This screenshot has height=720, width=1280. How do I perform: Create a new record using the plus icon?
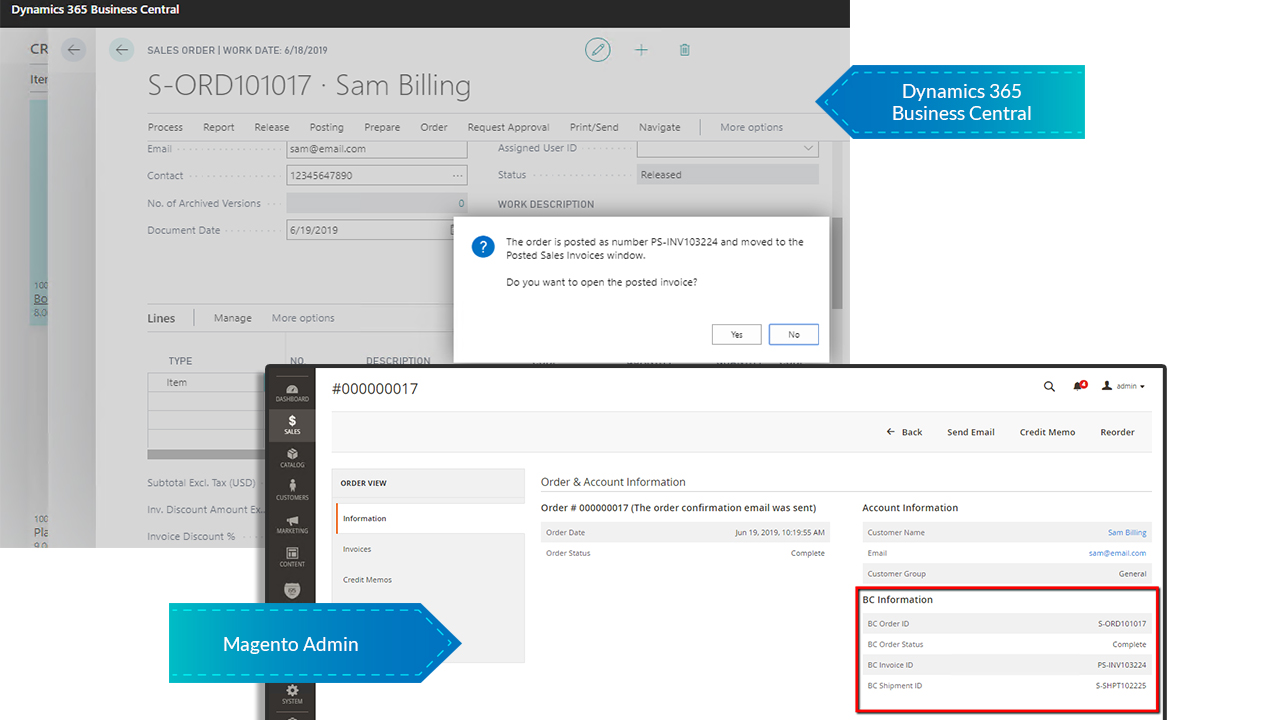[x=641, y=49]
